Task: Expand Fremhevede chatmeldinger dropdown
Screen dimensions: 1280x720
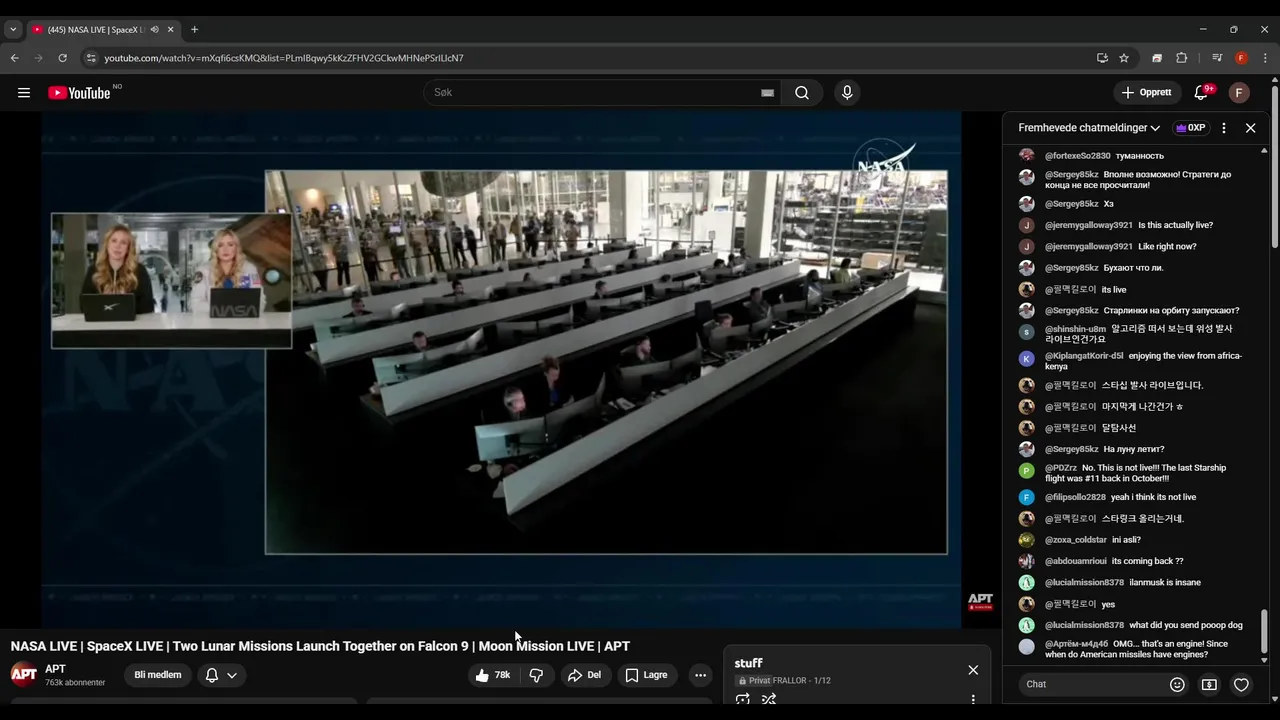Action: (x=1089, y=128)
